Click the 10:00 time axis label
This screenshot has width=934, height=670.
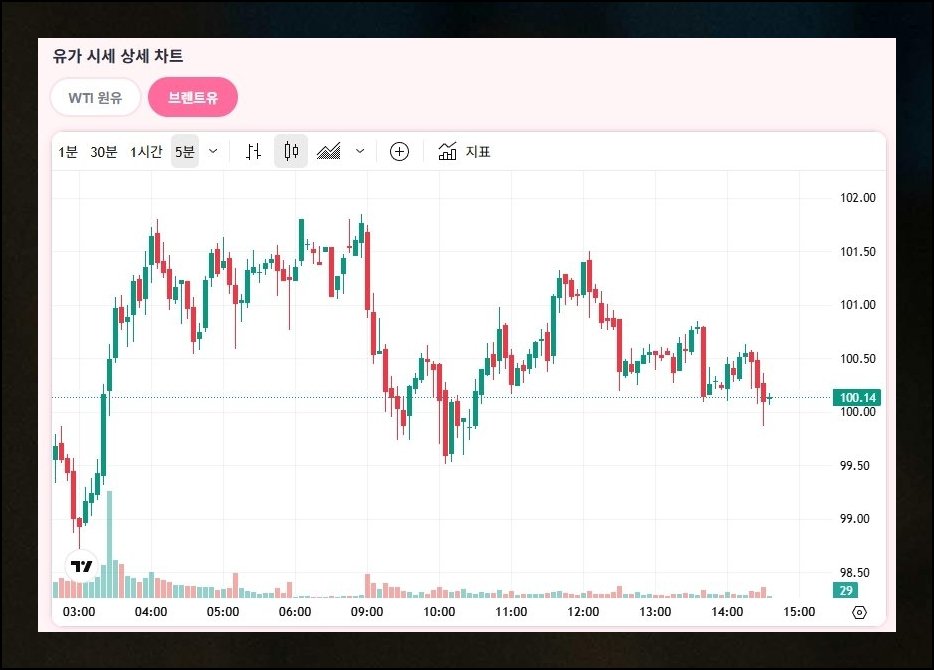439,612
